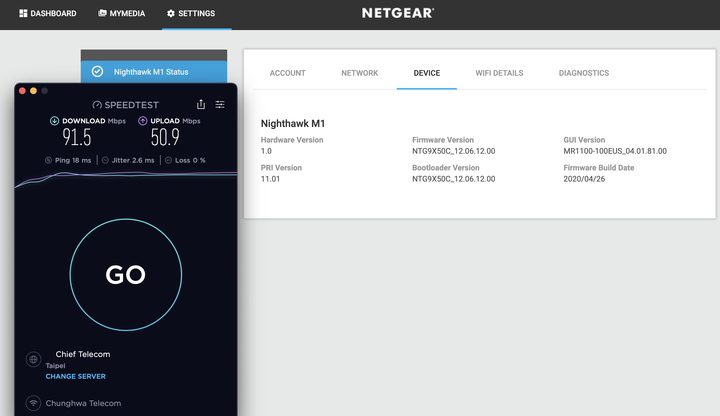
Task: Open Speedtest settings sliders icon
Action: coord(220,105)
